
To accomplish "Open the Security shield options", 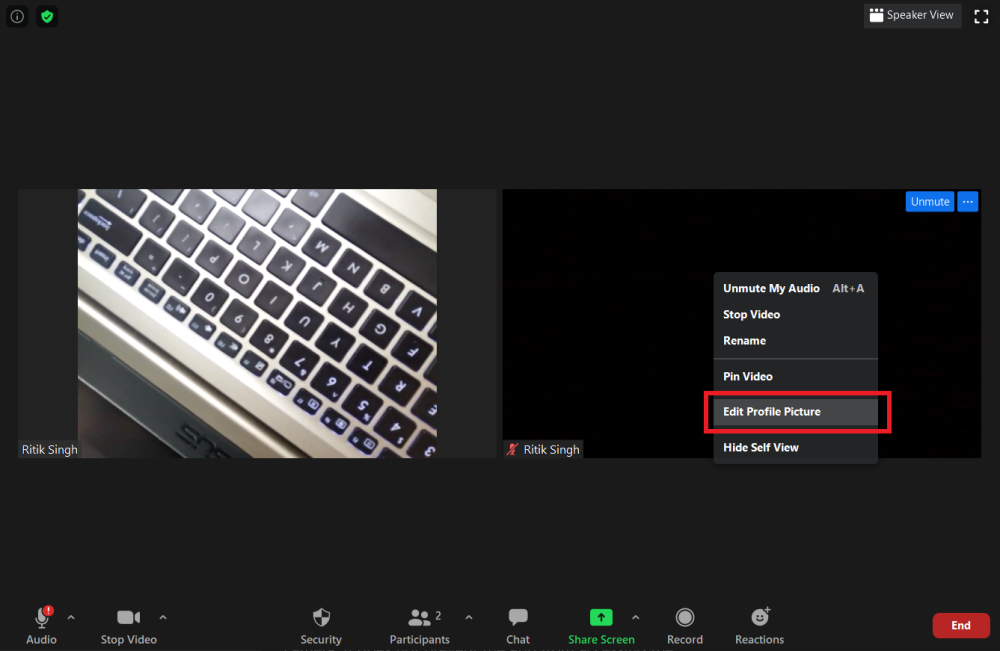I will (x=321, y=626).
